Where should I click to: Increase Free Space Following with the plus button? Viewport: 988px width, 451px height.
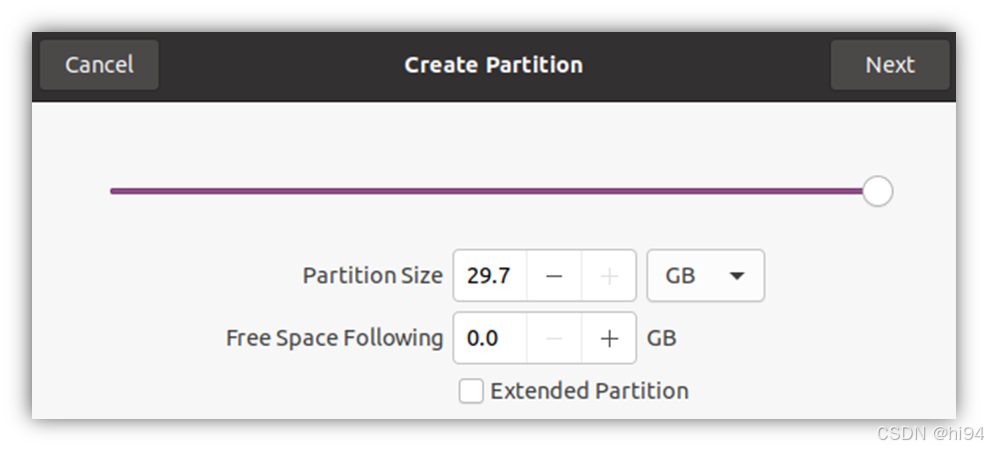tap(609, 338)
